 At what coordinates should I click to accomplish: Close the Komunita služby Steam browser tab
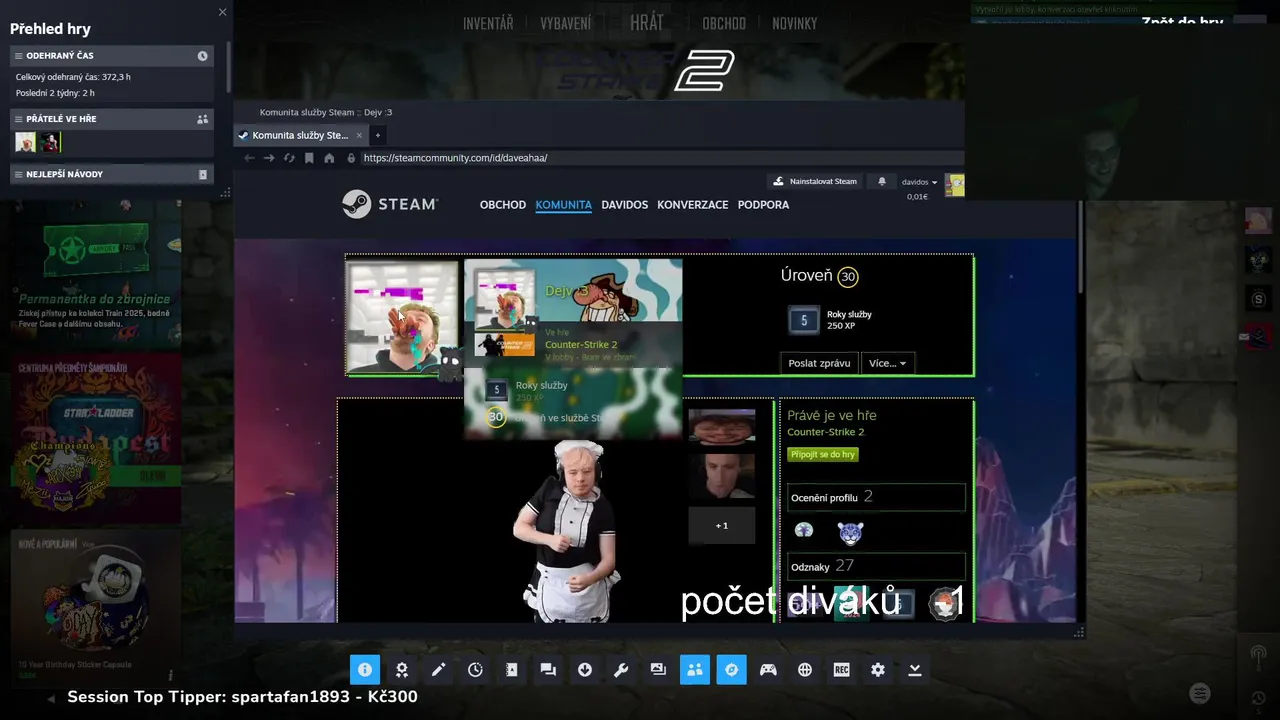[x=360, y=135]
